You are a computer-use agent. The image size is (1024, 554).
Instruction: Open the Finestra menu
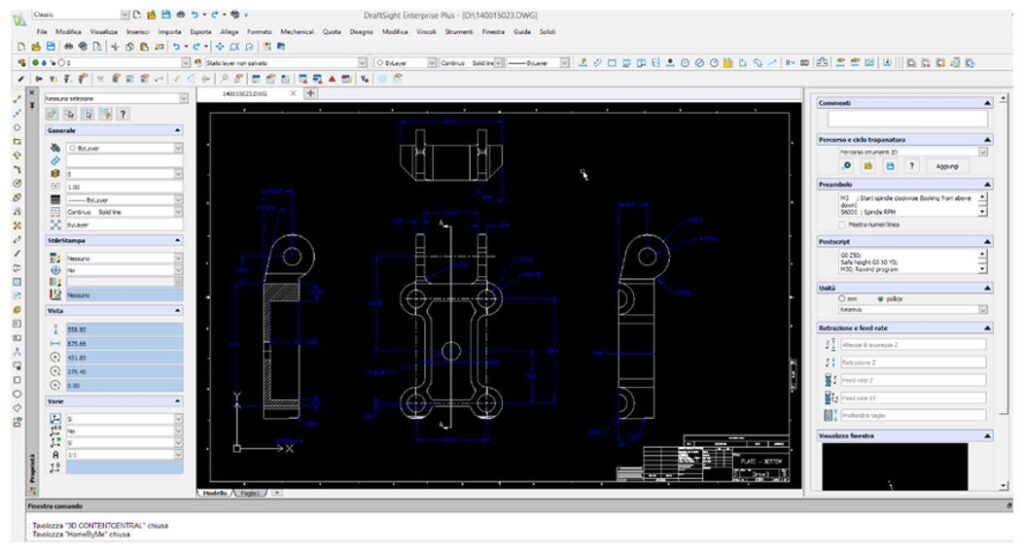coord(493,31)
